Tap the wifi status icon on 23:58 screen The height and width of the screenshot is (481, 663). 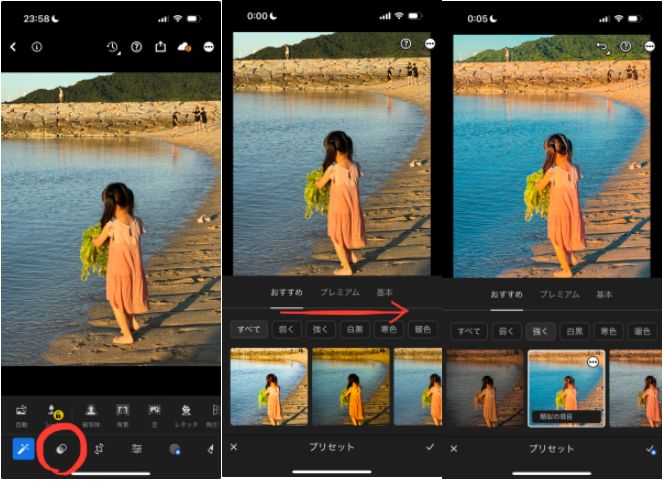point(178,19)
